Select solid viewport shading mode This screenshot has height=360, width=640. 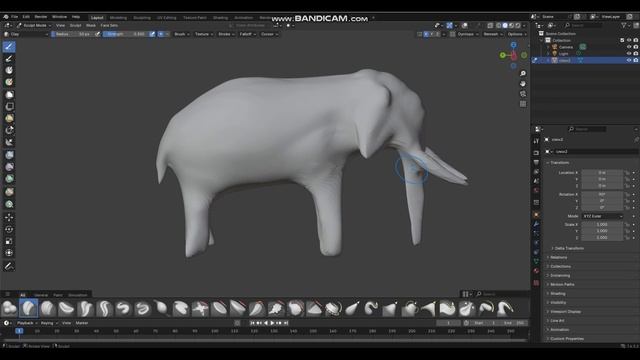point(505,25)
